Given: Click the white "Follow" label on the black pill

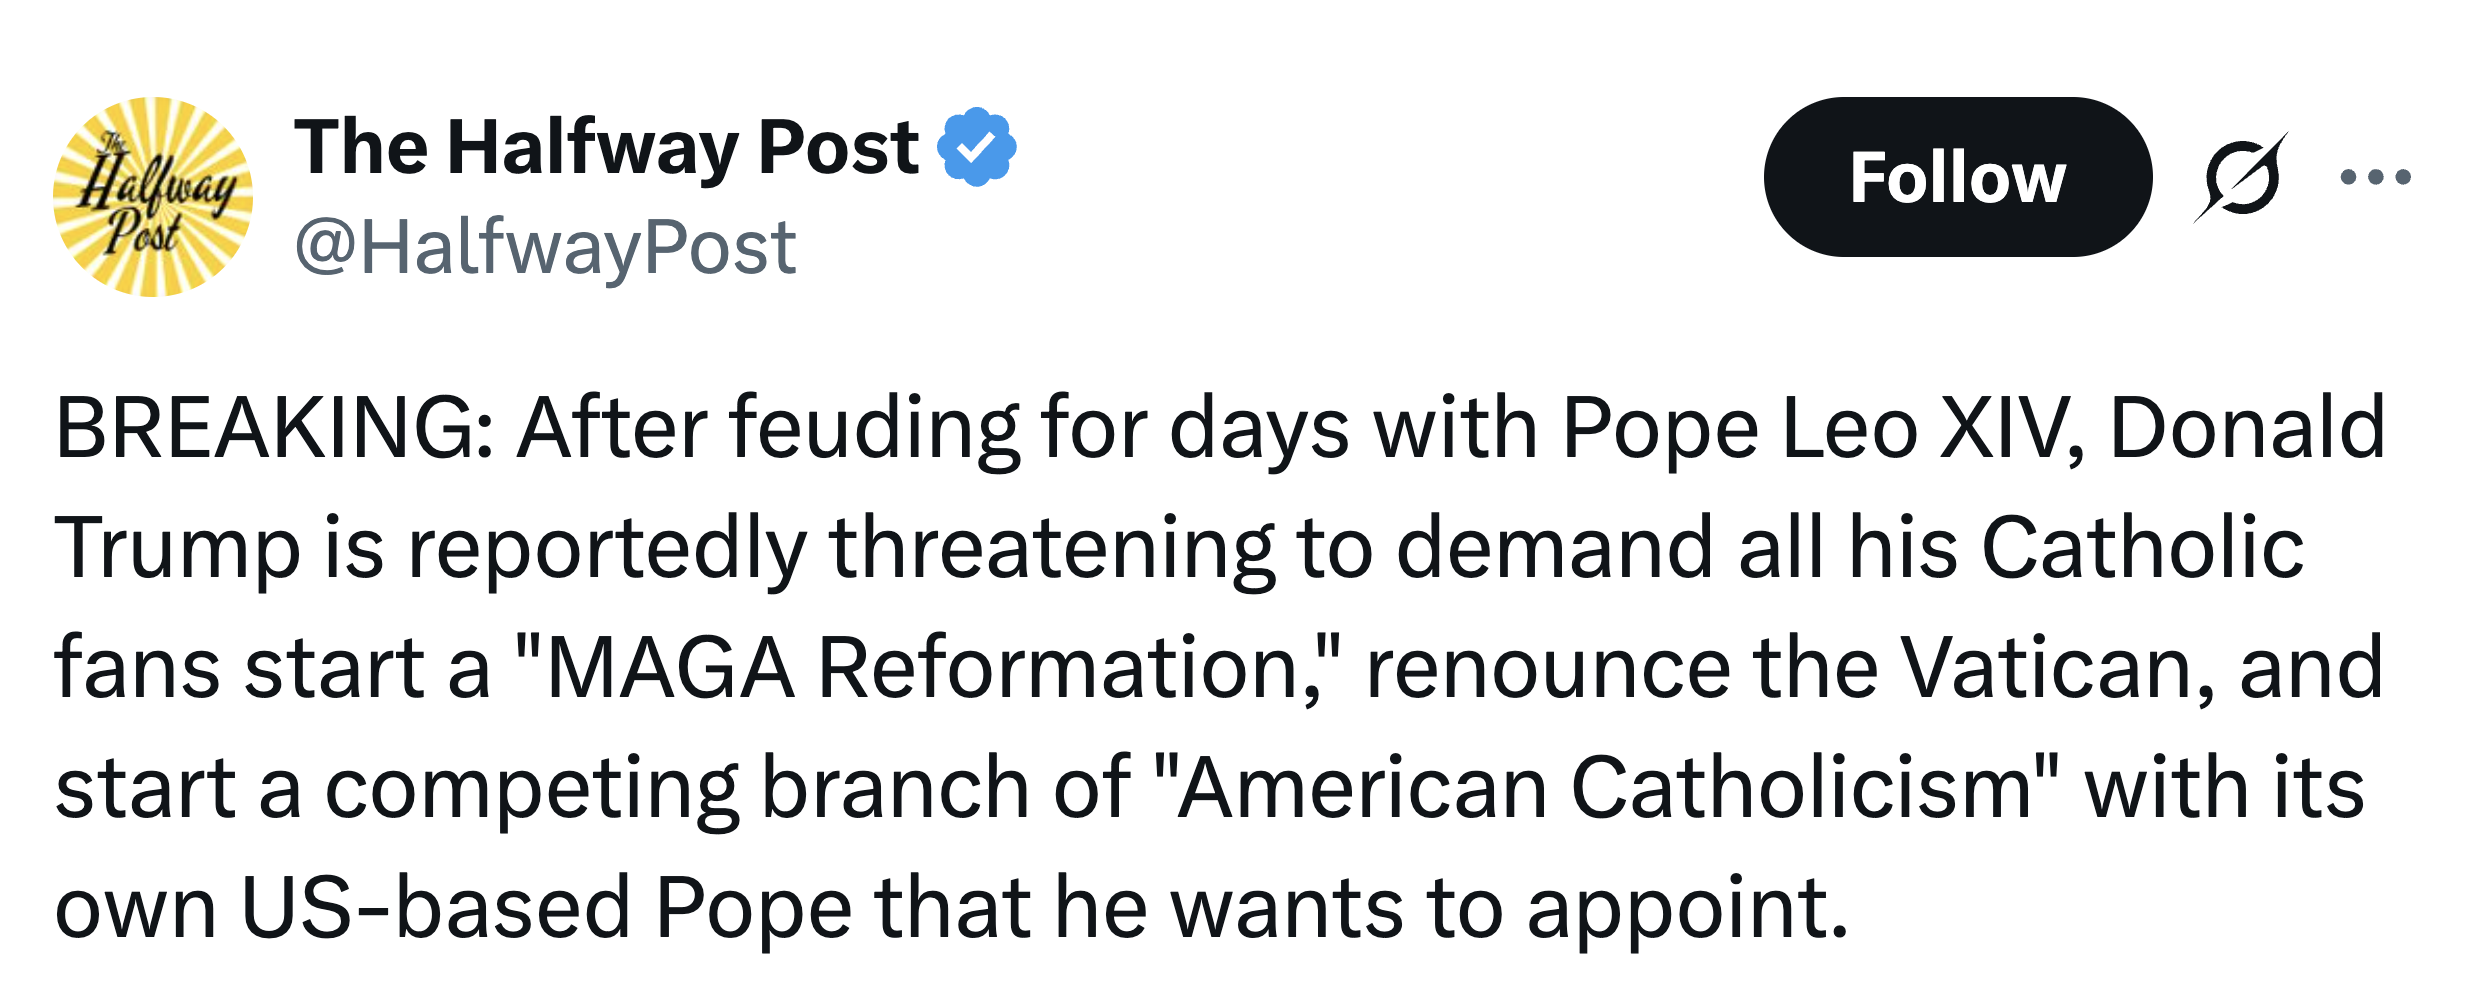Looking at the screenshot, I should [x=1956, y=177].
